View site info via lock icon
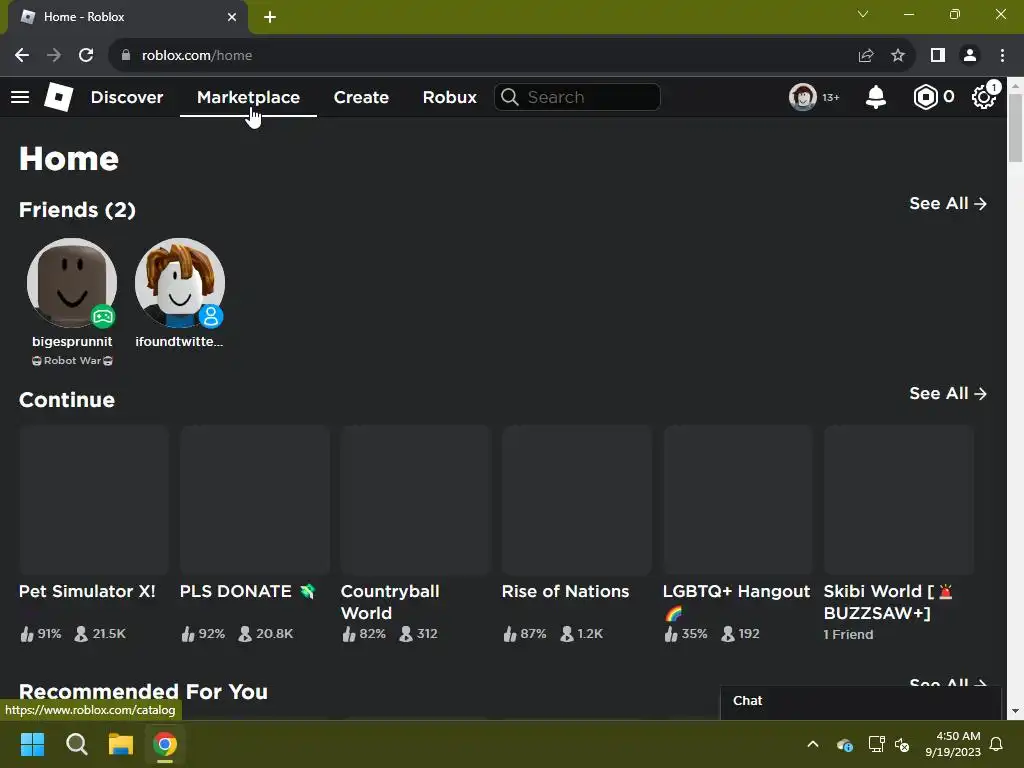 [x=126, y=56]
